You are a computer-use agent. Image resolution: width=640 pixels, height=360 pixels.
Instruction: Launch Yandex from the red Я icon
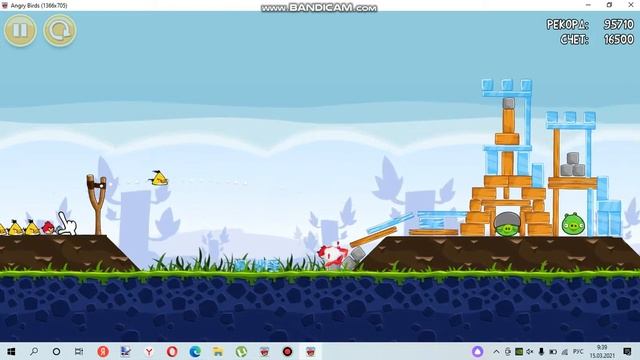(103, 351)
